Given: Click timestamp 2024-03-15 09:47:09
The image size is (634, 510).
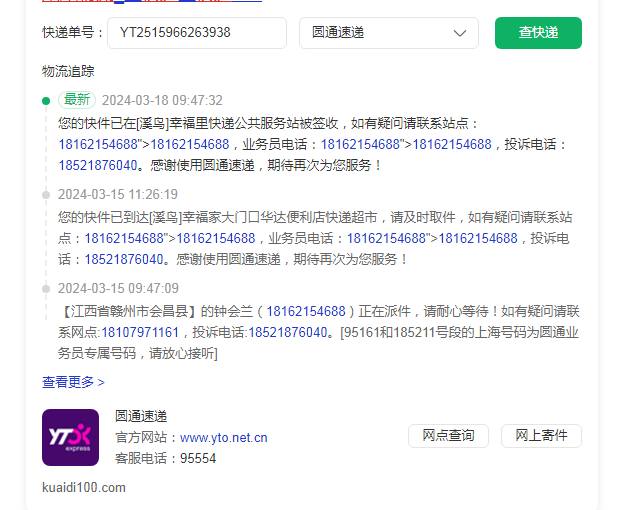Looking at the screenshot, I should [x=118, y=288].
